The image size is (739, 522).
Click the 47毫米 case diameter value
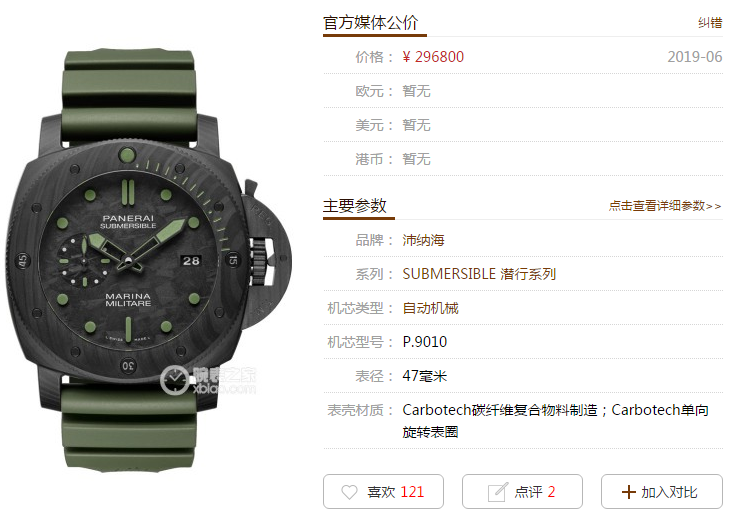pyautogui.click(x=425, y=376)
